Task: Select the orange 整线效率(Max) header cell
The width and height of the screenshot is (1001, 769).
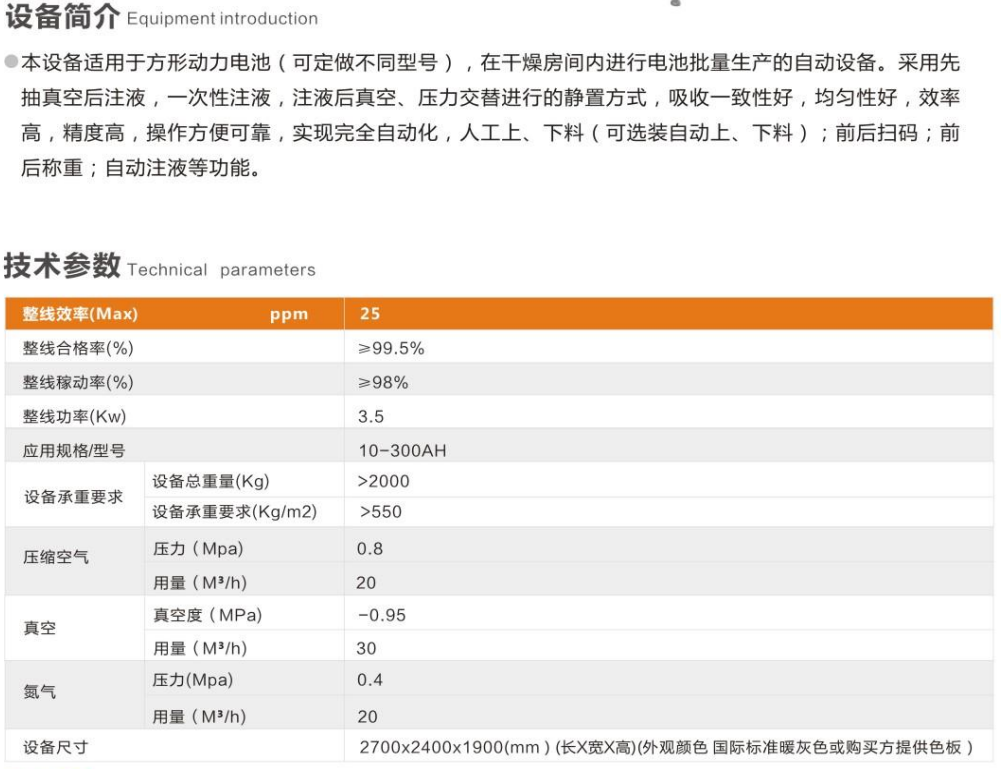Action: tap(80, 314)
